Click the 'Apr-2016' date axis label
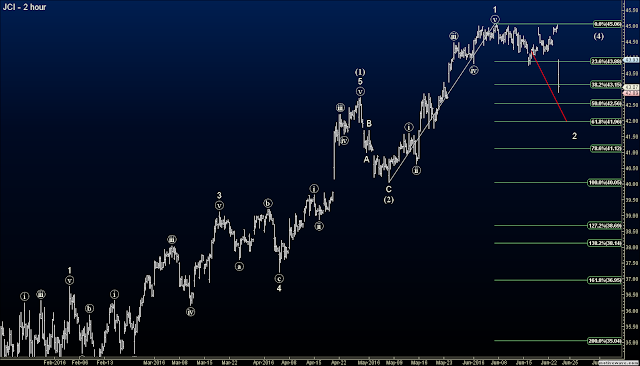Viewport: 640px width, 366px height. [263, 362]
